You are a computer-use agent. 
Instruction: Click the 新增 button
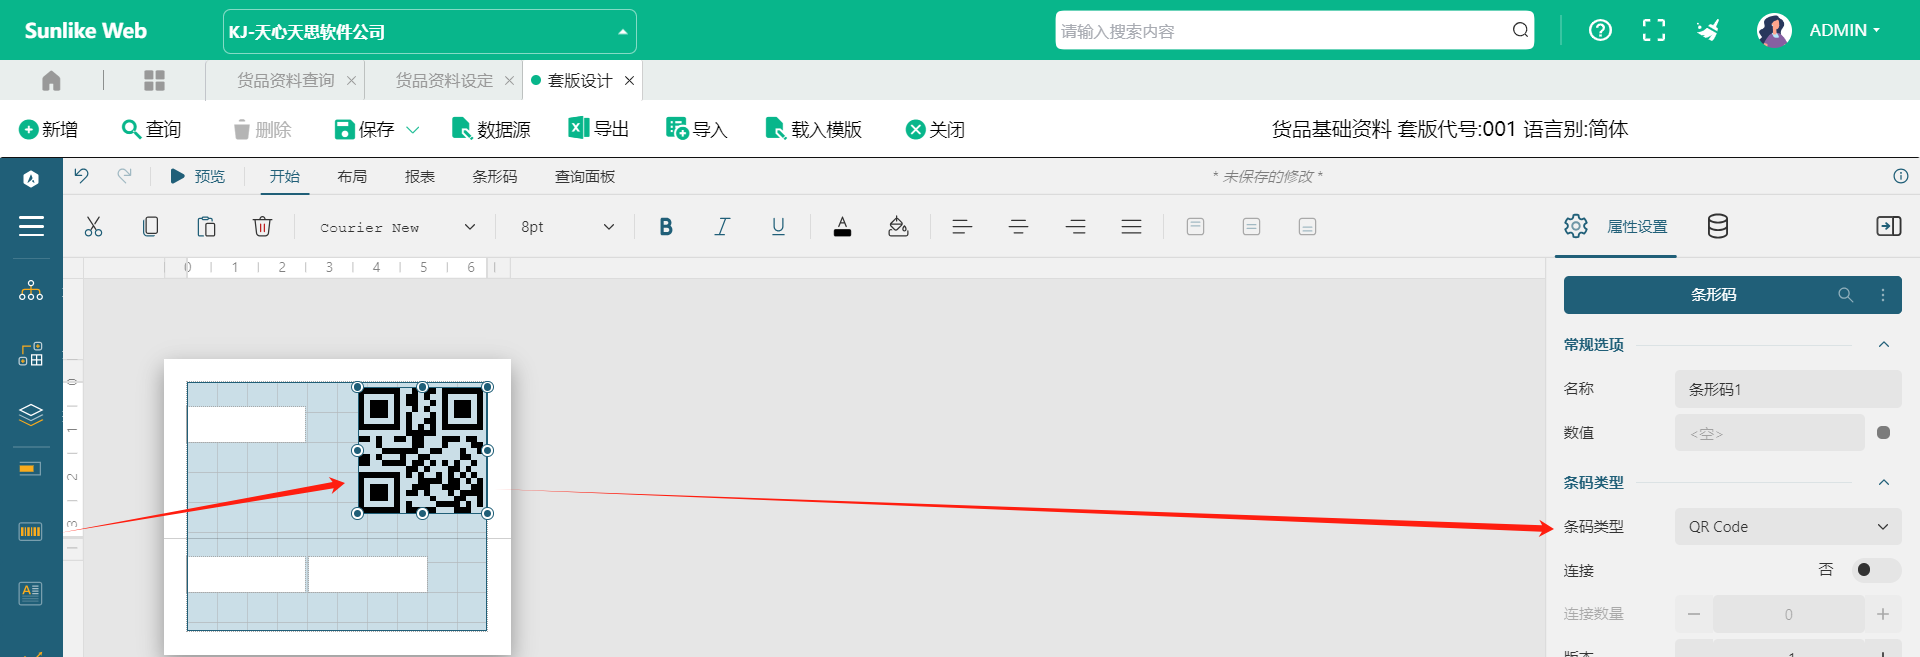(x=49, y=129)
